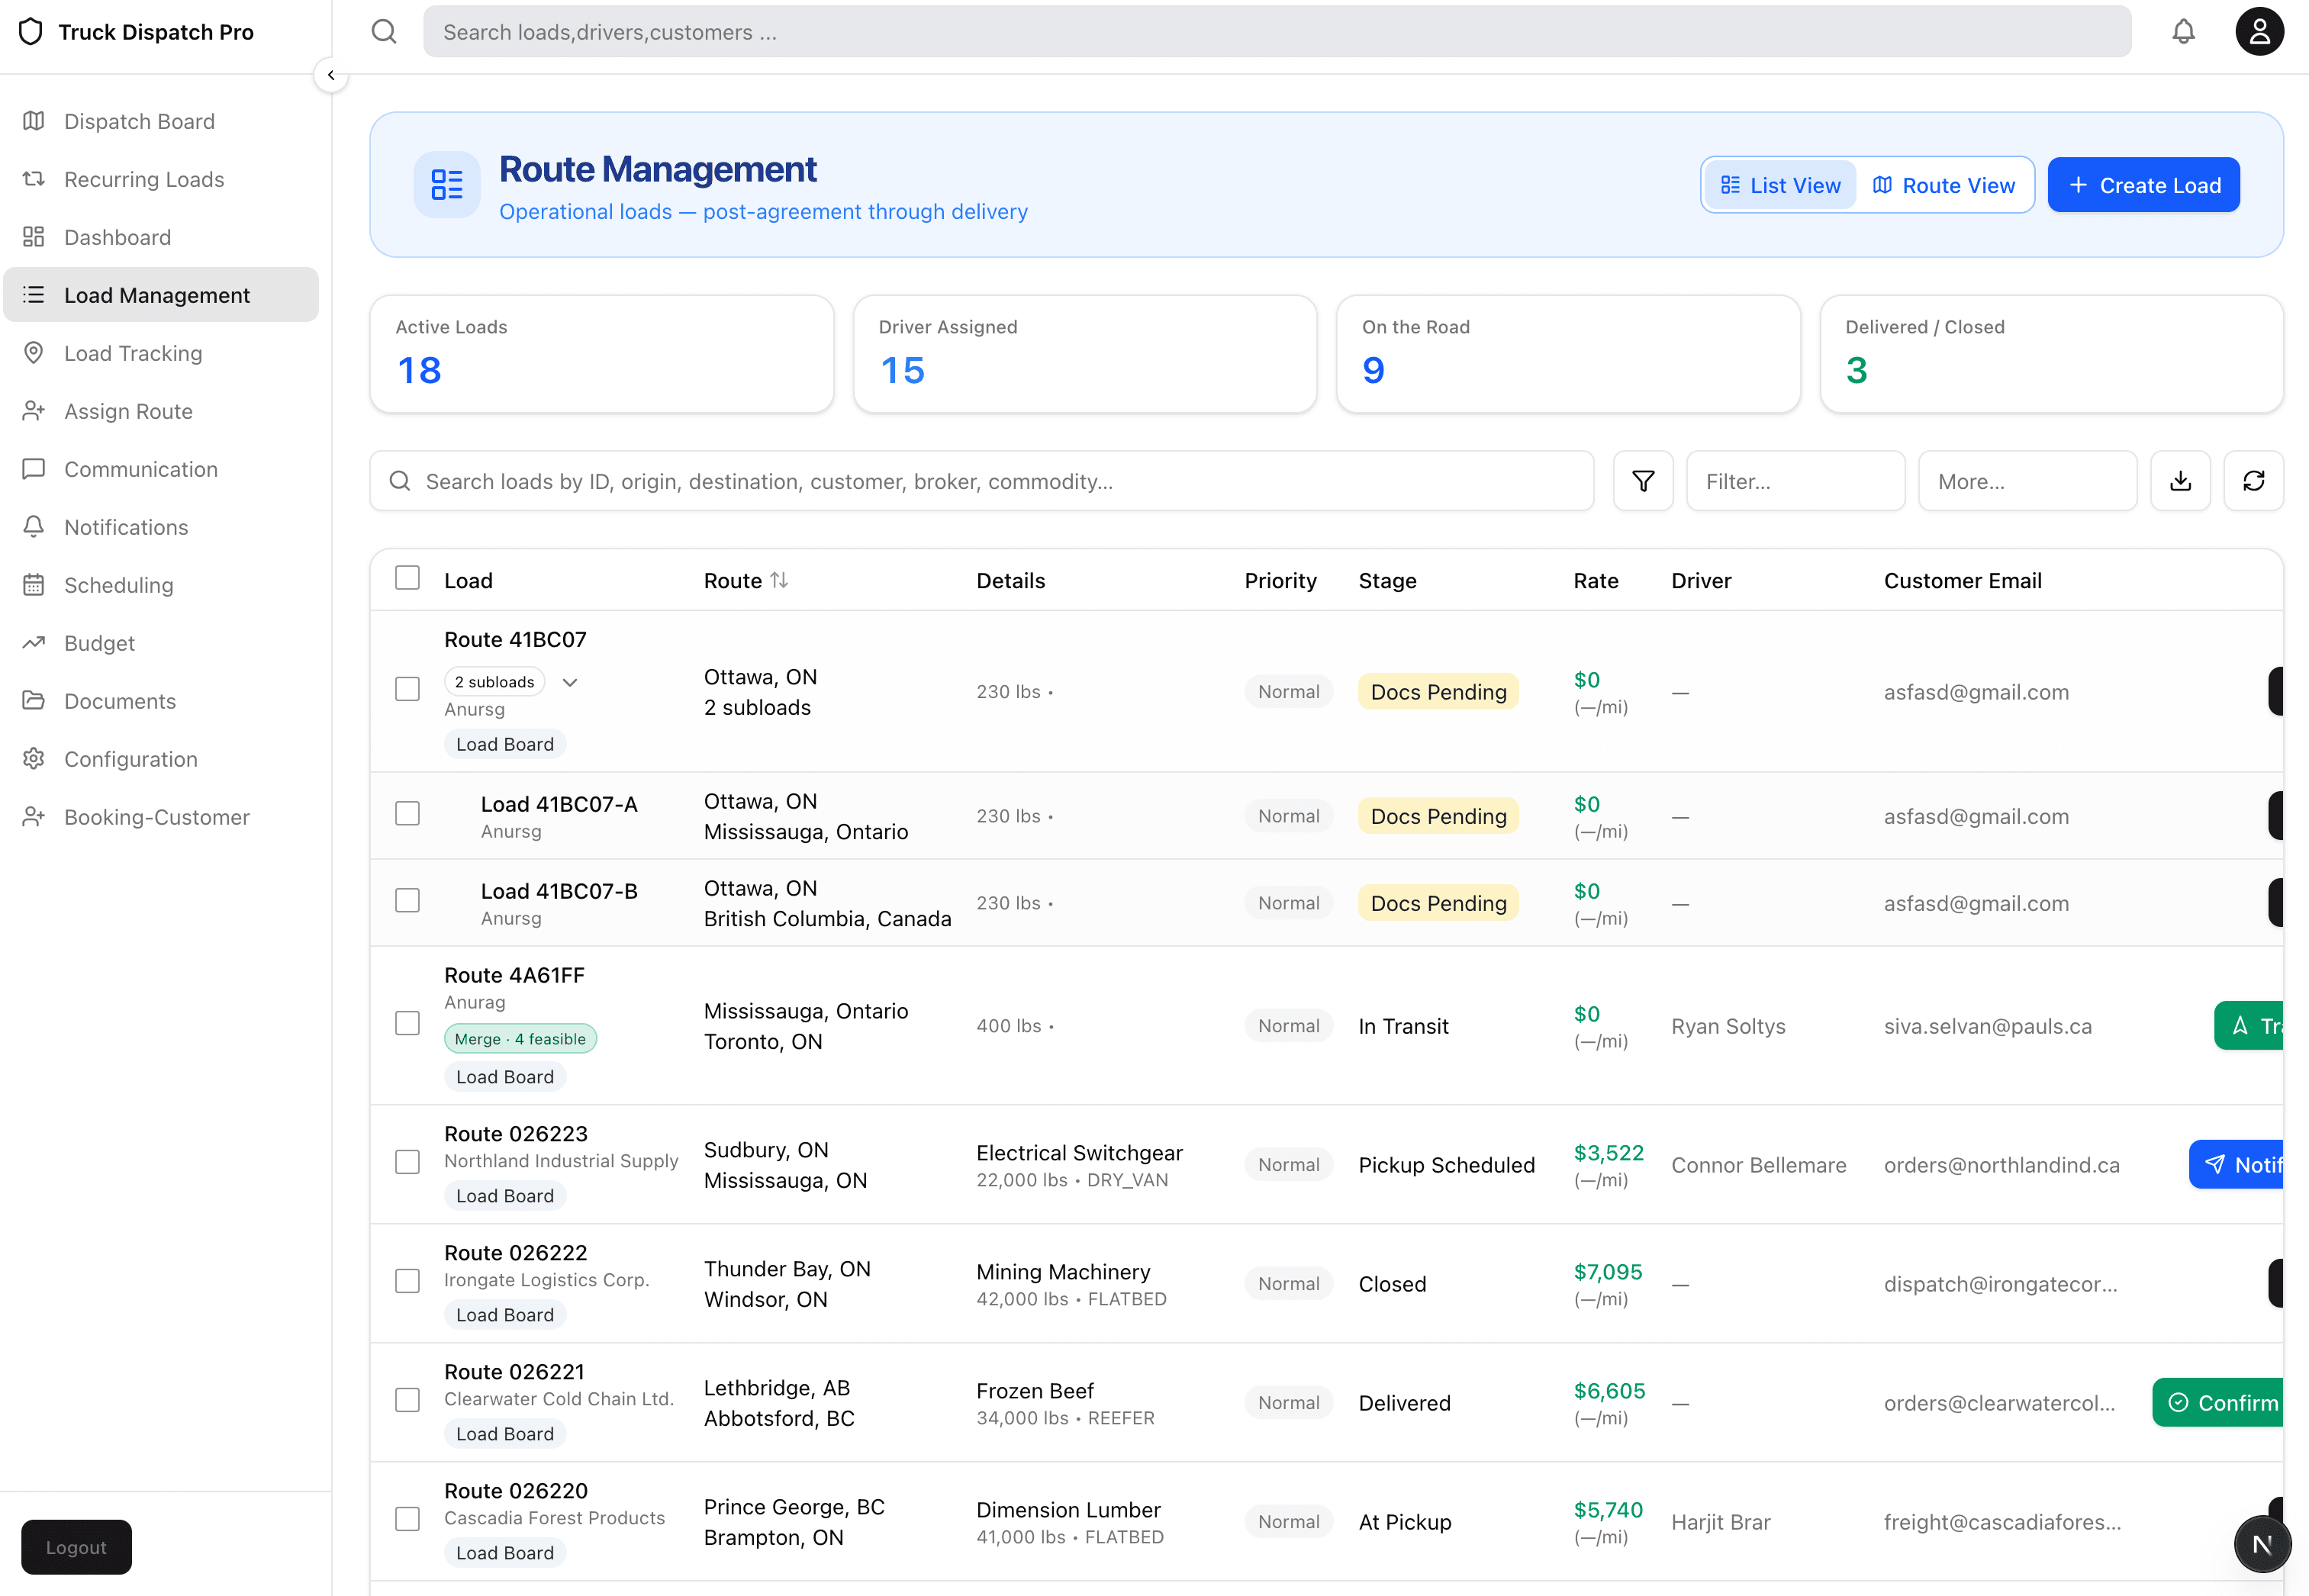Sort by Route column arrows icon
2309x1596 pixels.
point(779,580)
